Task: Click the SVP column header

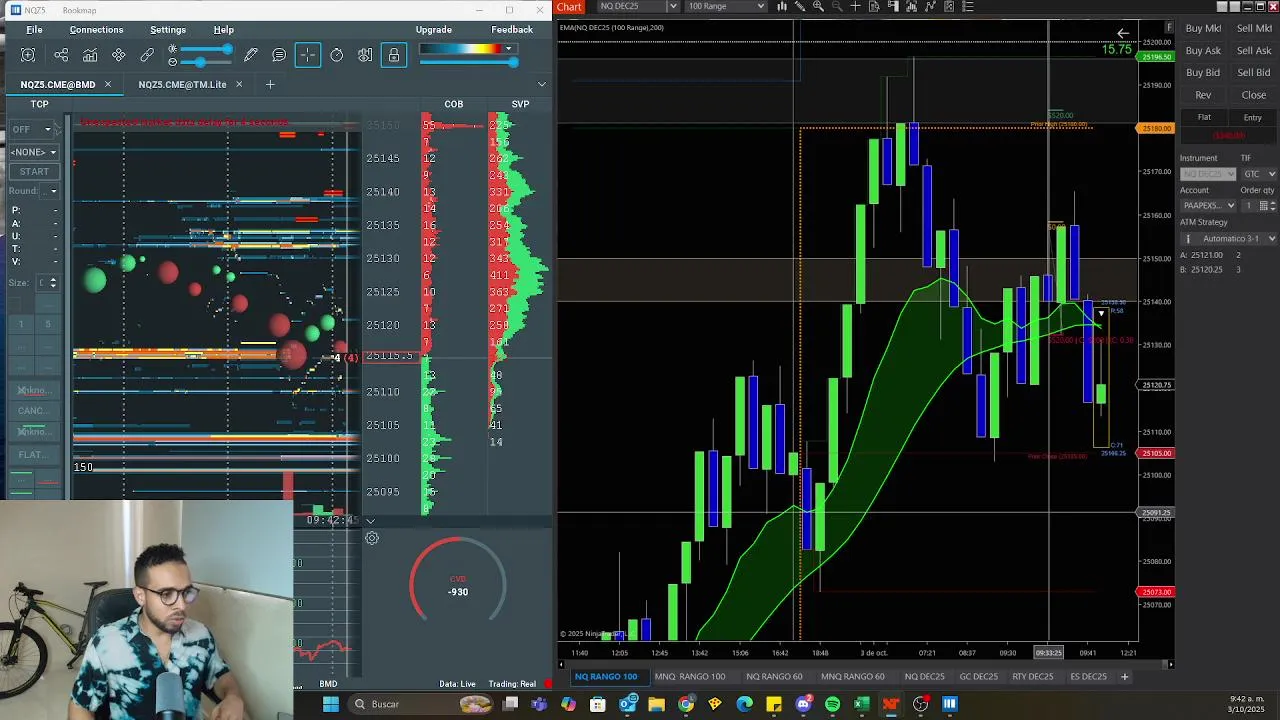Action: pyautogui.click(x=520, y=104)
